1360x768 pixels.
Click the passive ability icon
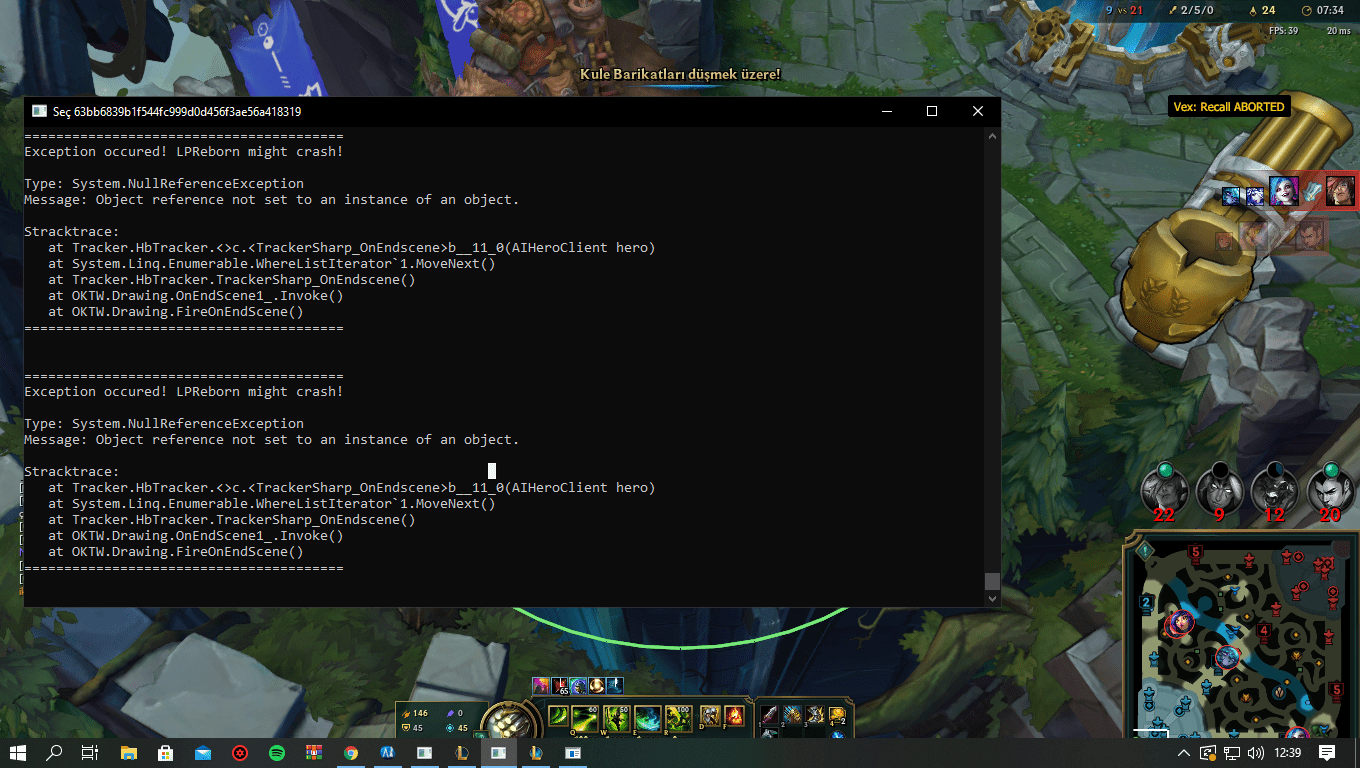tap(558, 716)
